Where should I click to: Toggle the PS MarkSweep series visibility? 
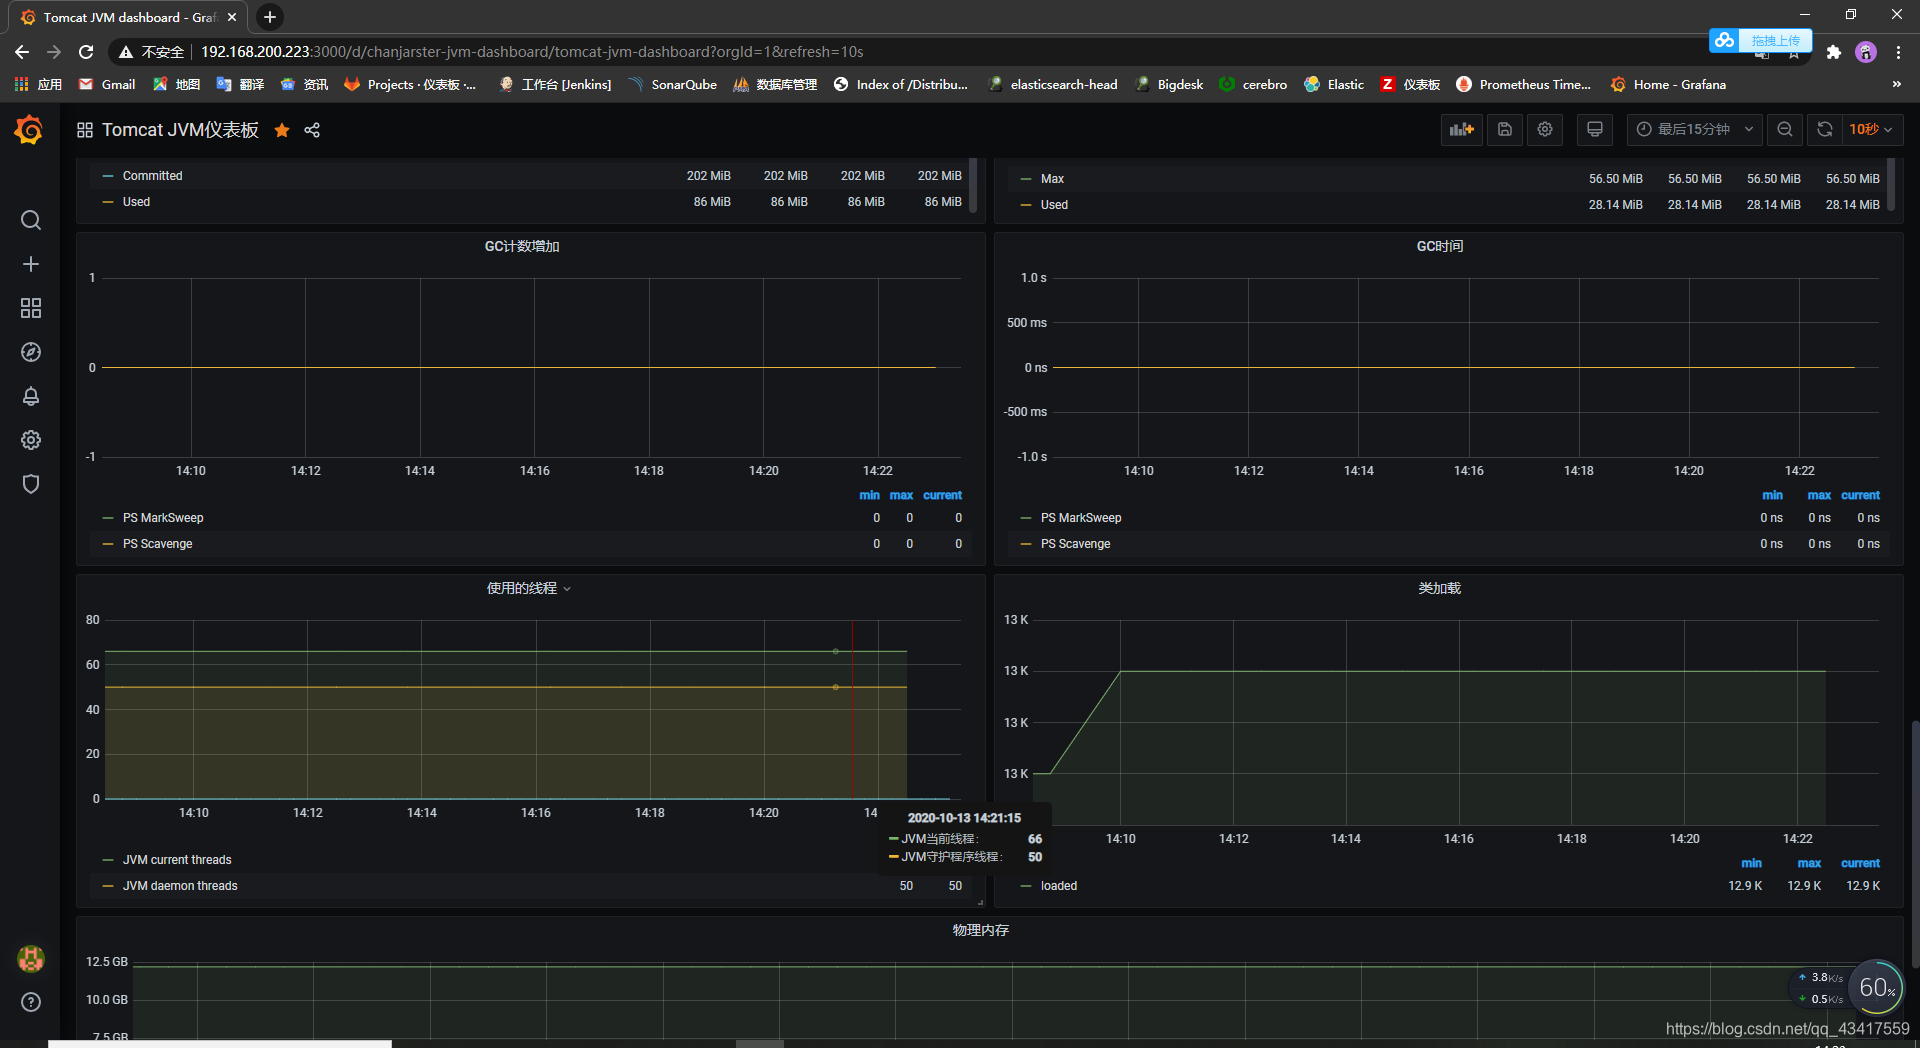click(163, 517)
